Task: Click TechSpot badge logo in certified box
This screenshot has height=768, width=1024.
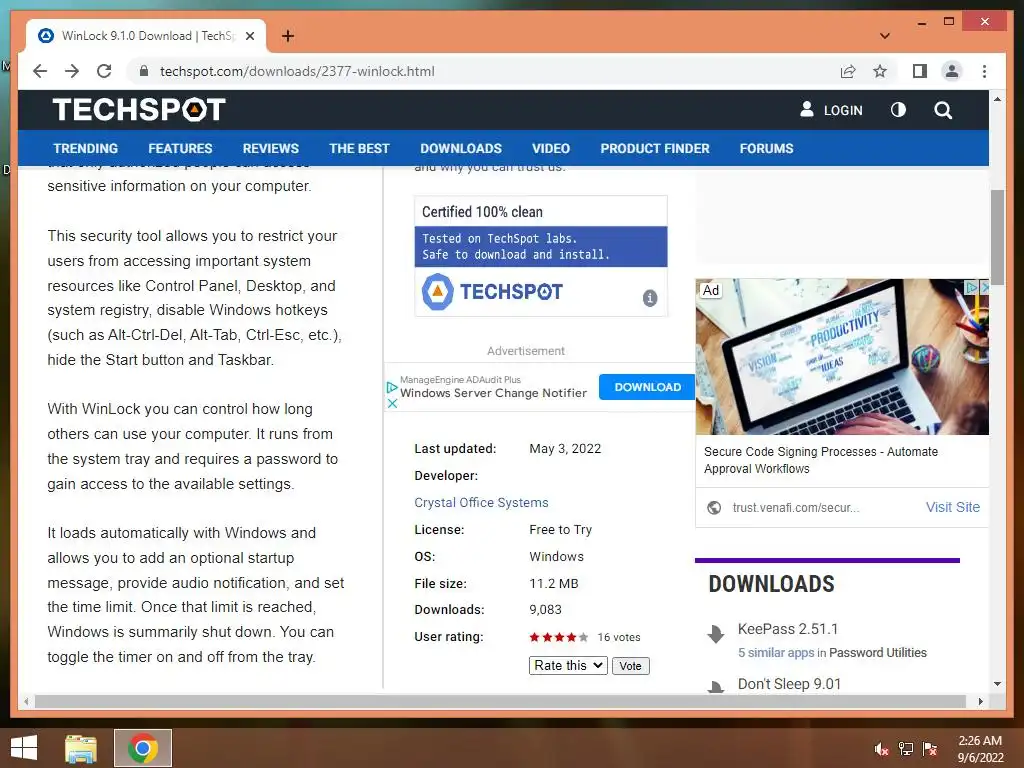Action: point(492,291)
